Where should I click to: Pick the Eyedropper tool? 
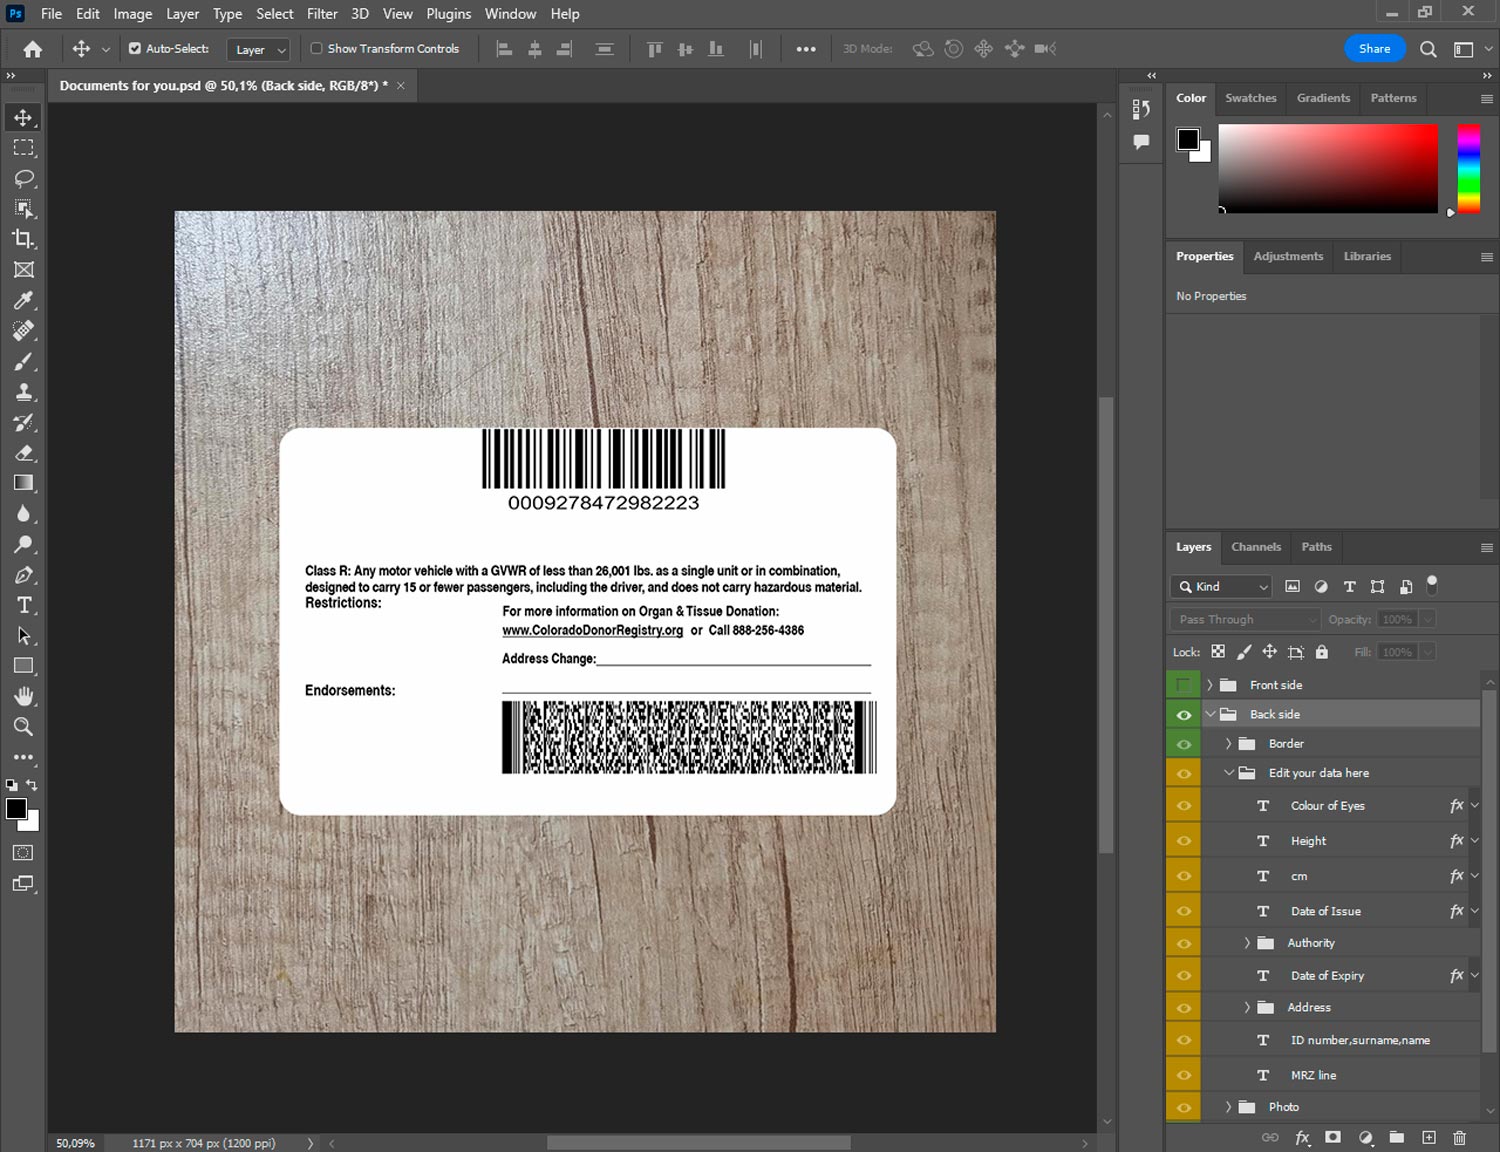click(x=23, y=300)
